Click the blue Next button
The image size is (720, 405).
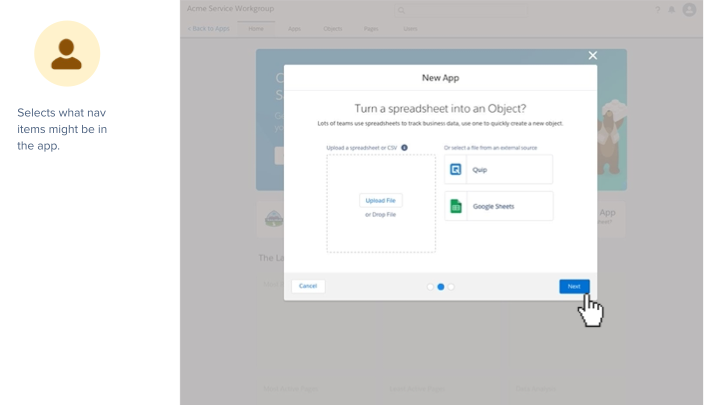pos(574,286)
